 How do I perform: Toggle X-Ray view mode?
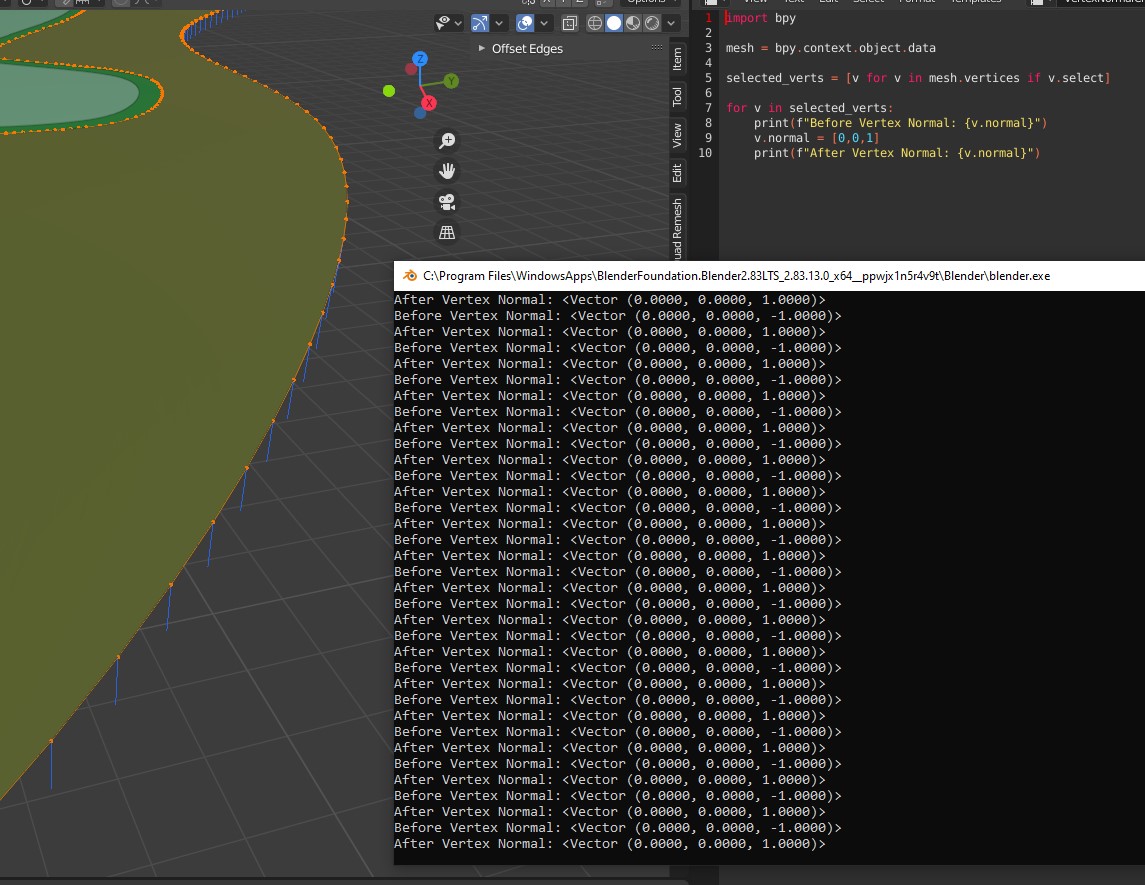[x=570, y=23]
